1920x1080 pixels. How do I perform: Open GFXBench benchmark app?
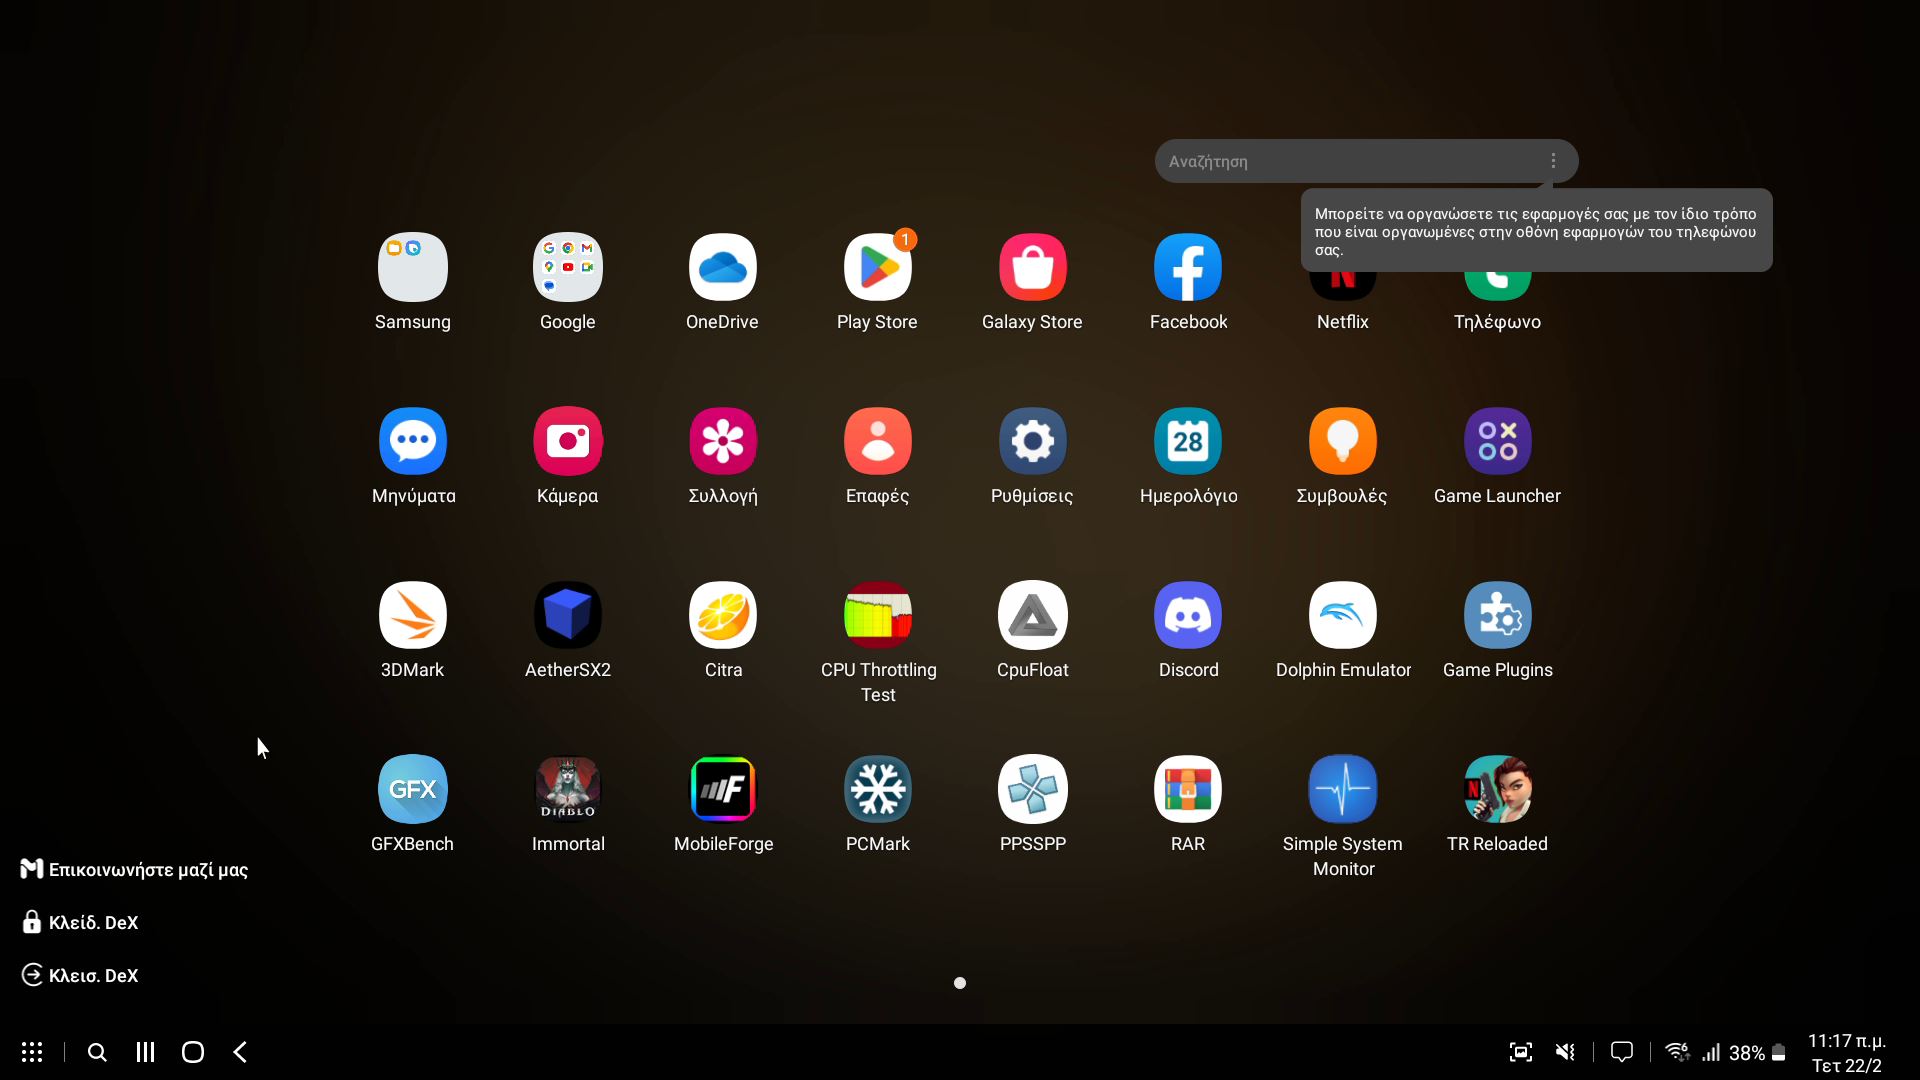click(412, 789)
